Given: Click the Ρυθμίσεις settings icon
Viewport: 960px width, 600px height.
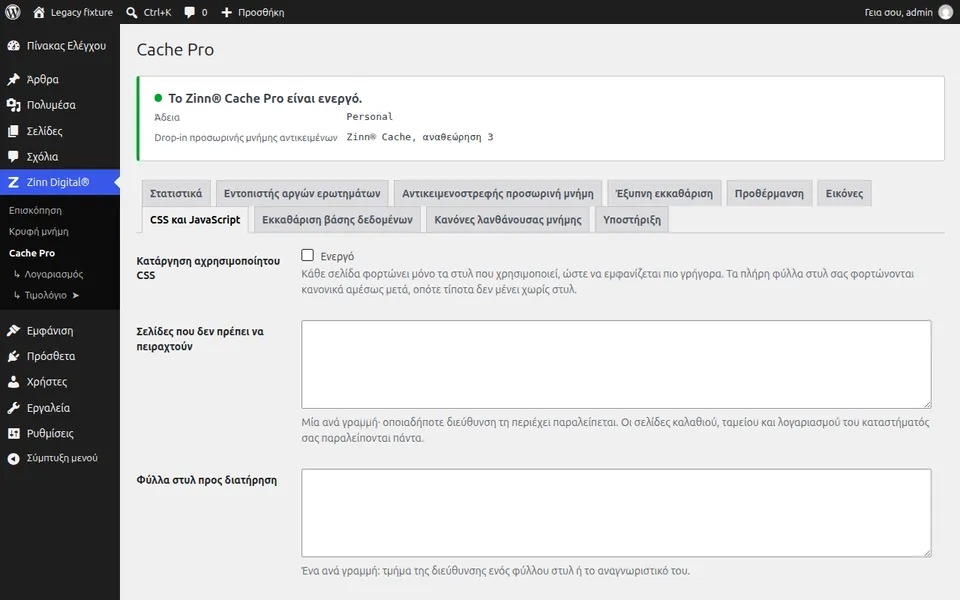Looking at the screenshot, I should click(13, 433).
